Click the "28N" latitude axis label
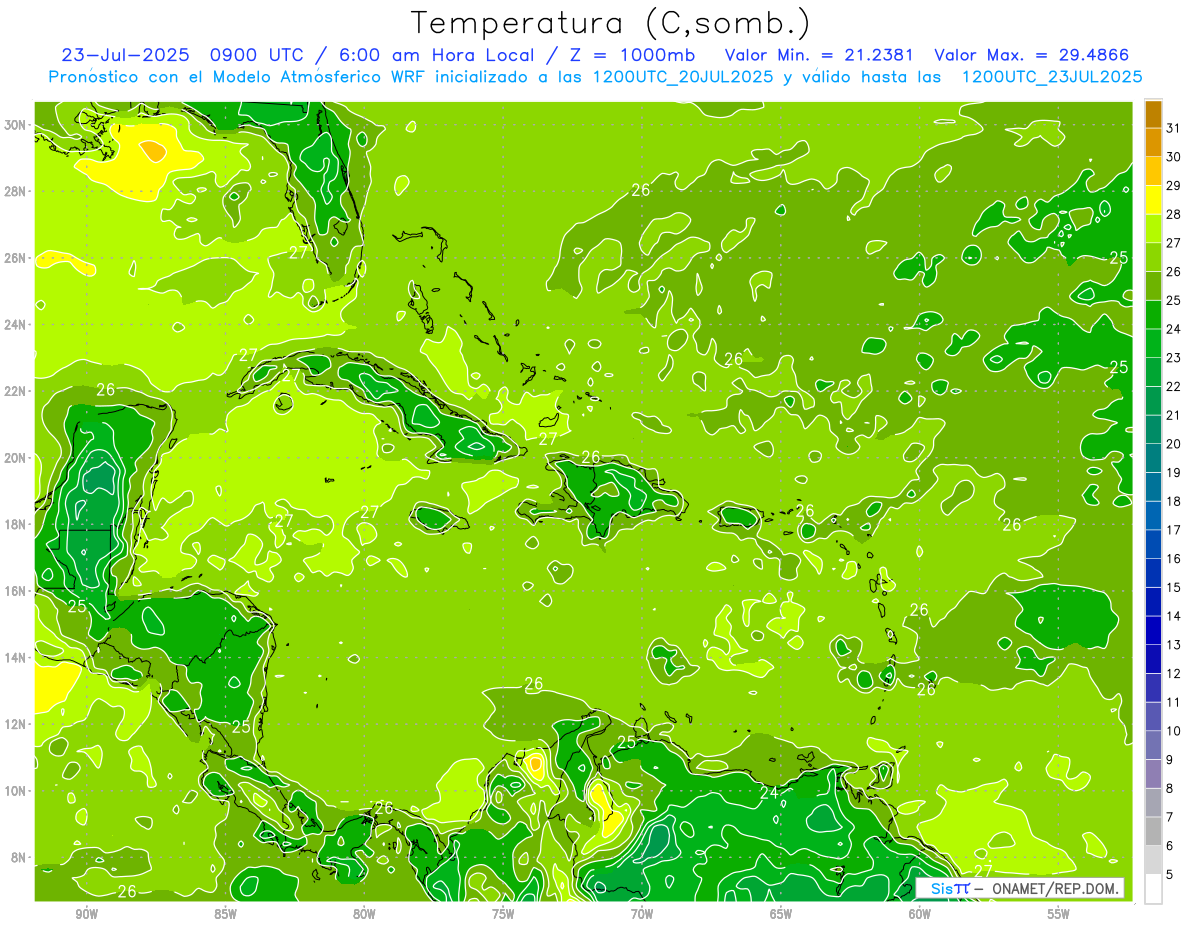1200x927 pixels. point(15,191)
